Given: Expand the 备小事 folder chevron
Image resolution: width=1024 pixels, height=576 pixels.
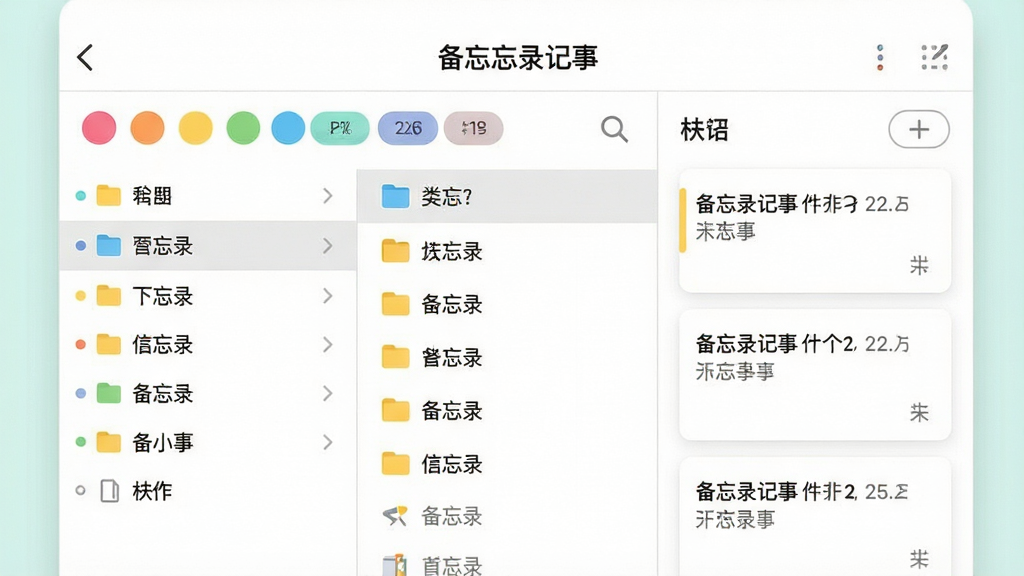Looking at the screenshot, I should pyautogui.click(x=328, y=442).
